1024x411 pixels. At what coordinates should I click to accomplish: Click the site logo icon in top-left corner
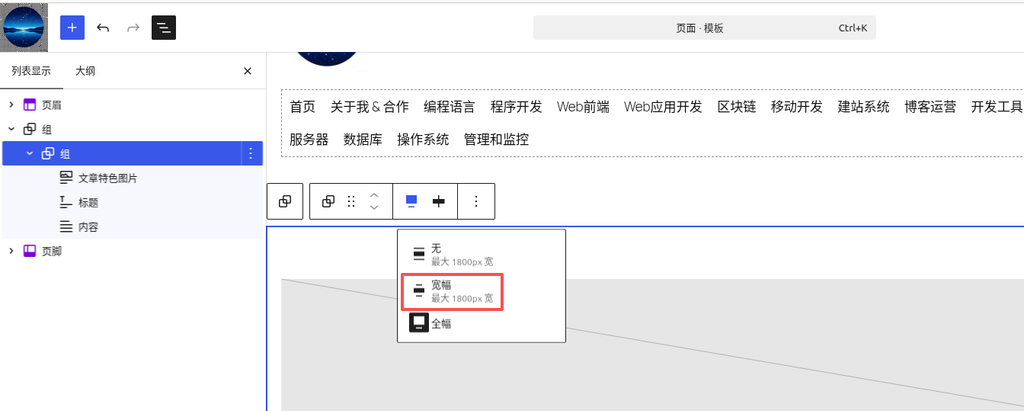pos(24,27)
